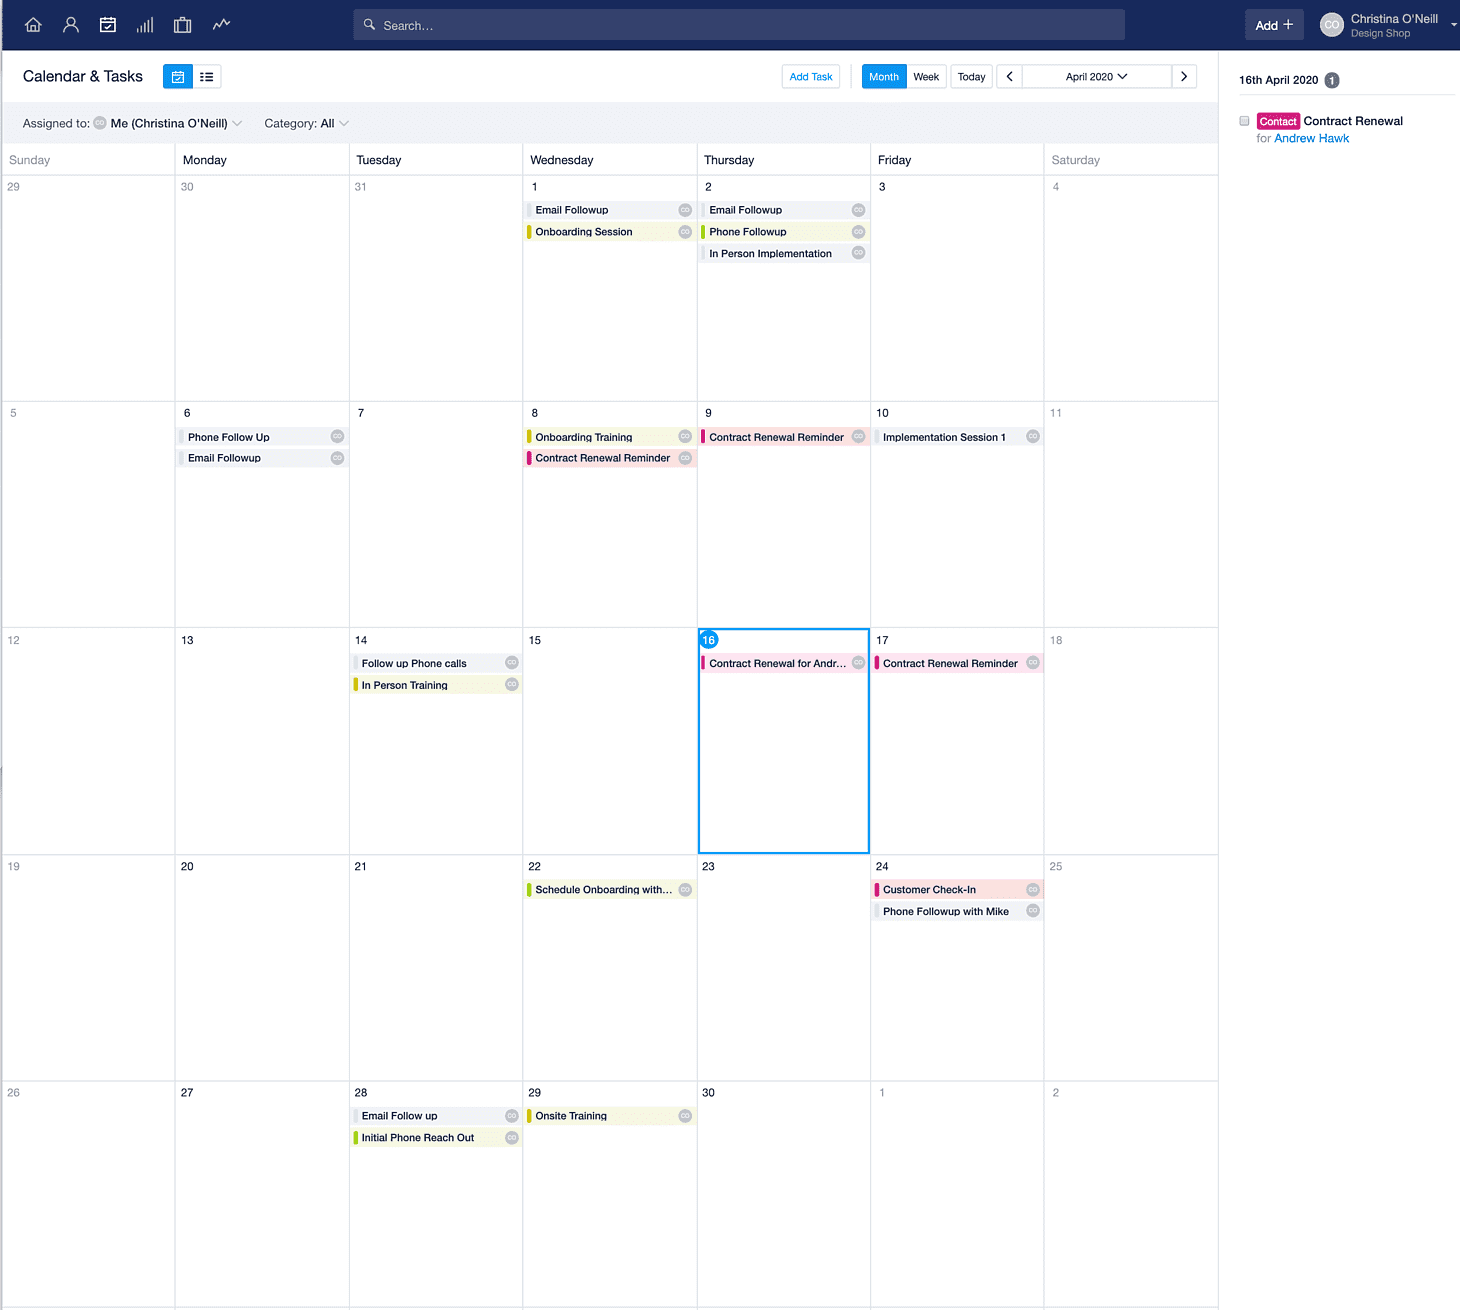Click assignee icon on In Person Training
The height and width of the screenshot is (1310, 1460).
[512, 685]
